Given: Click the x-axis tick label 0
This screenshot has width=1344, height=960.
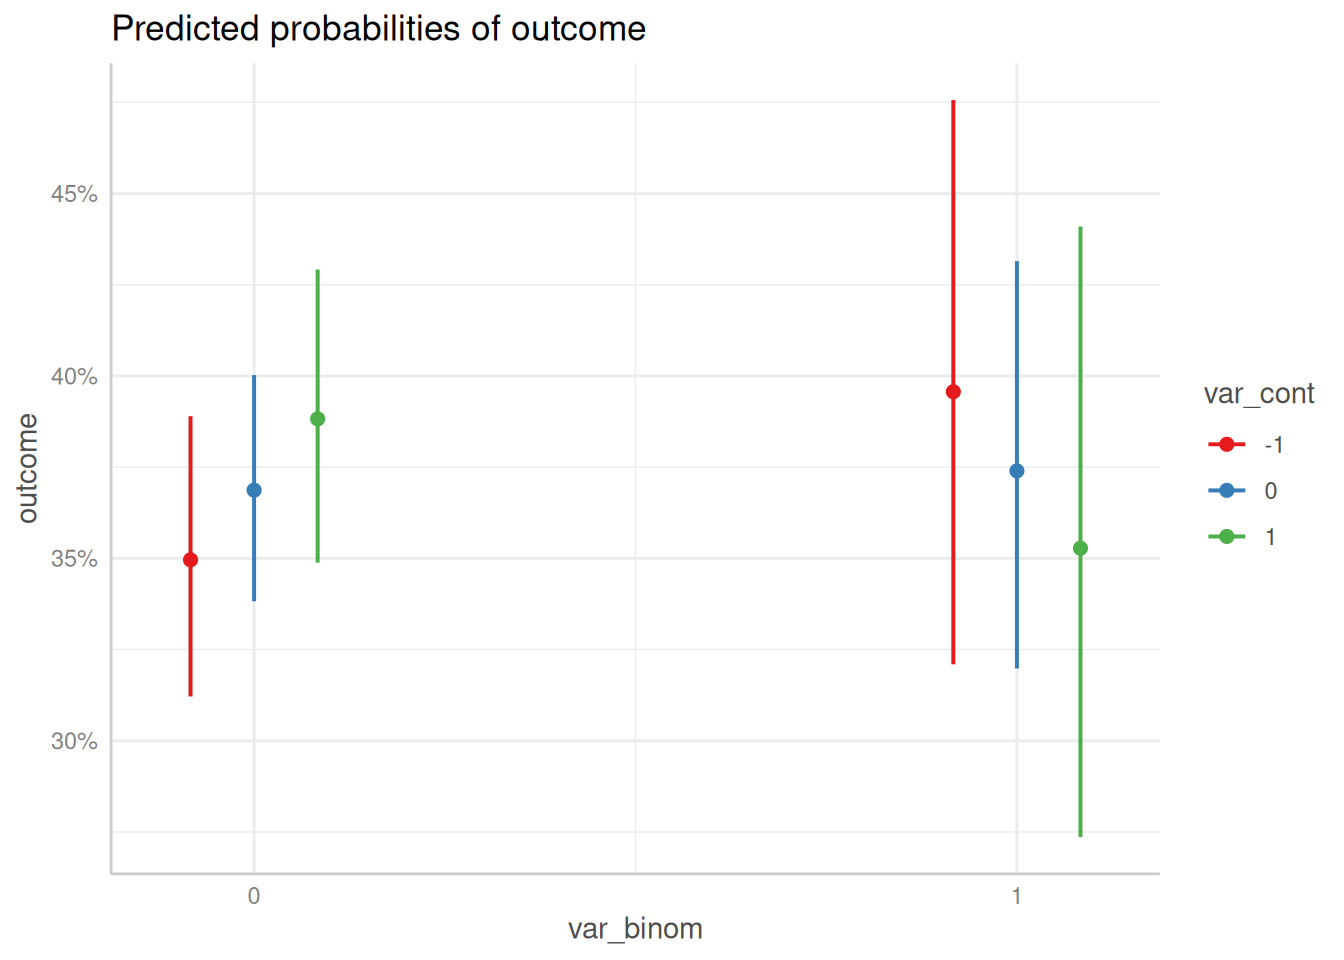Looking at the screenshot, I should 254,896.
